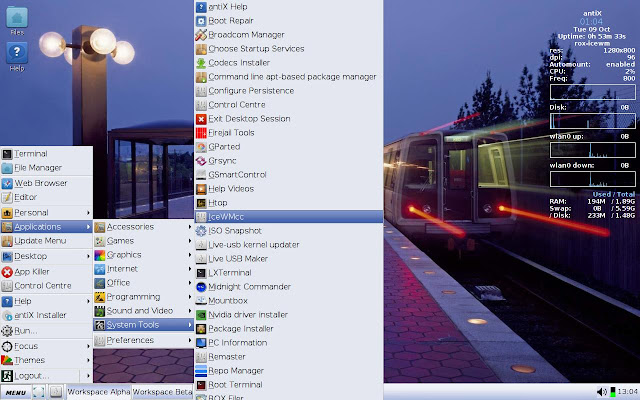Click the Grsync icon

(201, 161)
